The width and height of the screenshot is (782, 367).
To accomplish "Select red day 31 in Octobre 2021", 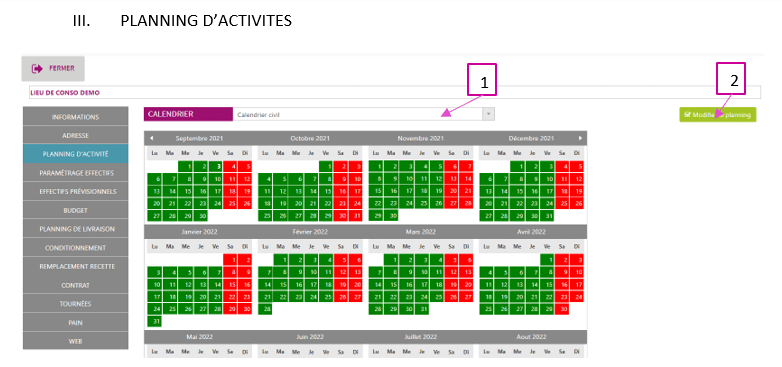I will [x=356, y=216].
